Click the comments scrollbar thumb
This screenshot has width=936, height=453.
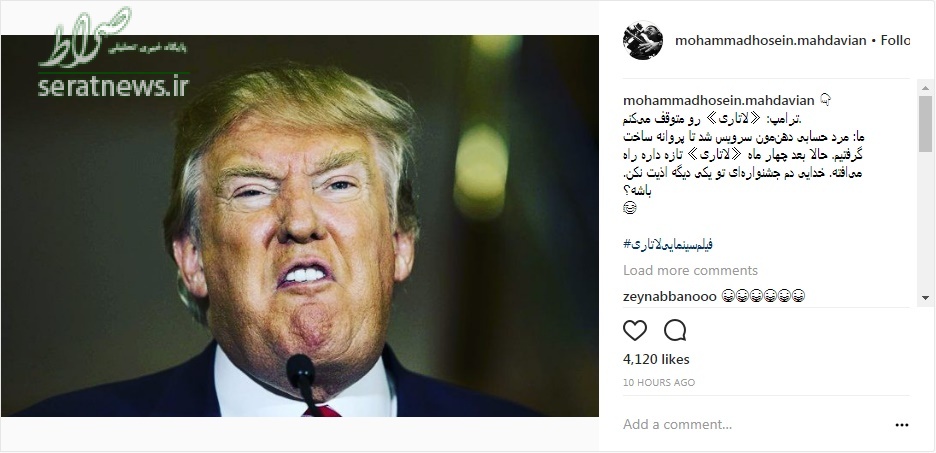tap(925, 123)
